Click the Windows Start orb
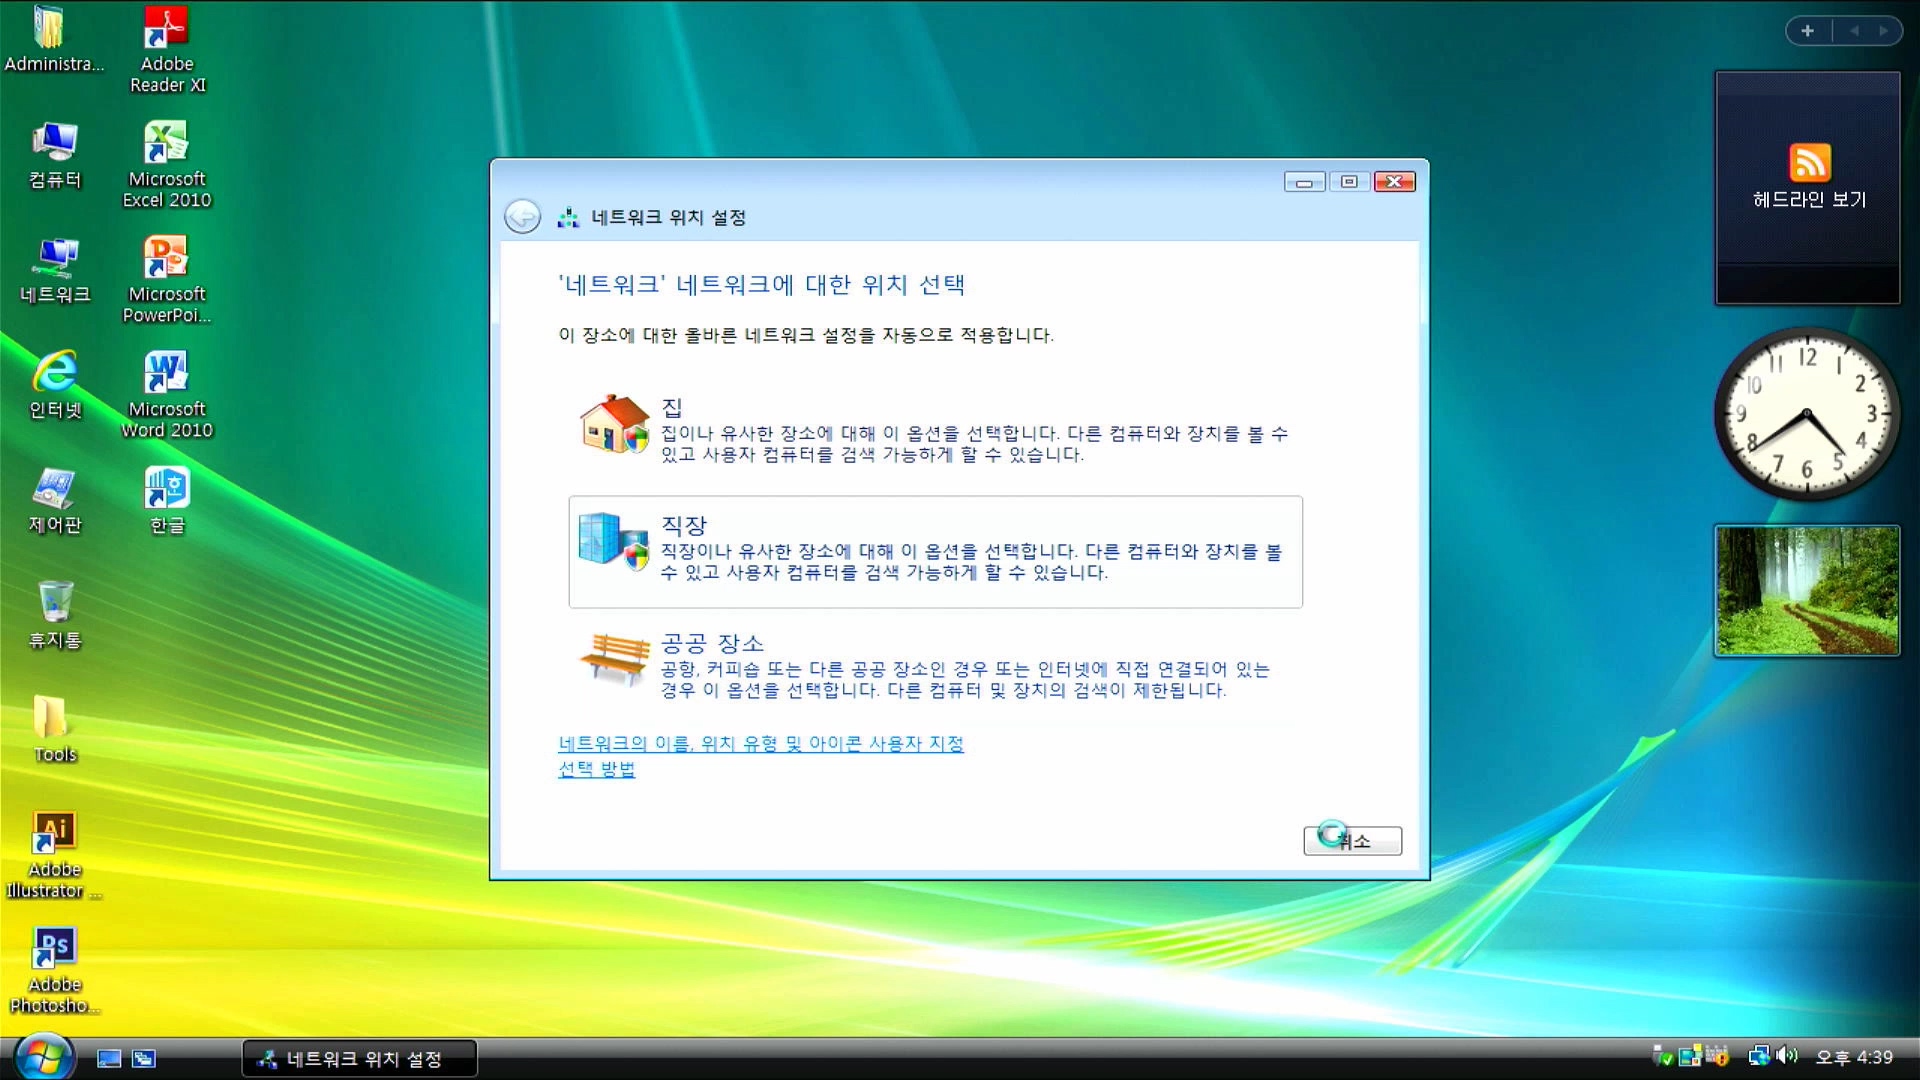This screenshot has width=1920, height=1080. (x=44, y=1057)
